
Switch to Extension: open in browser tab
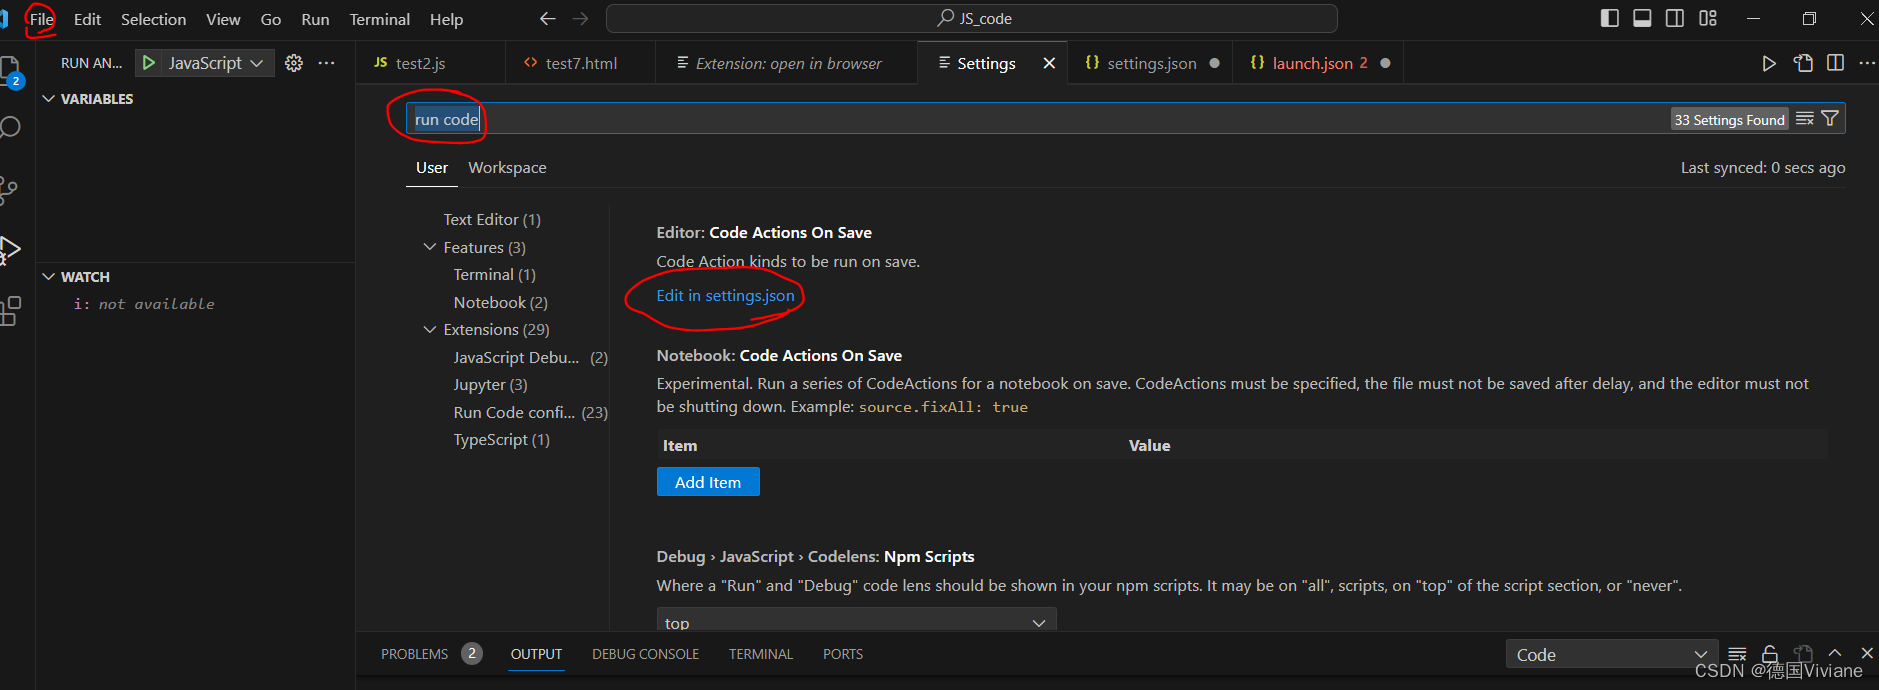click(x=786, y=63)
